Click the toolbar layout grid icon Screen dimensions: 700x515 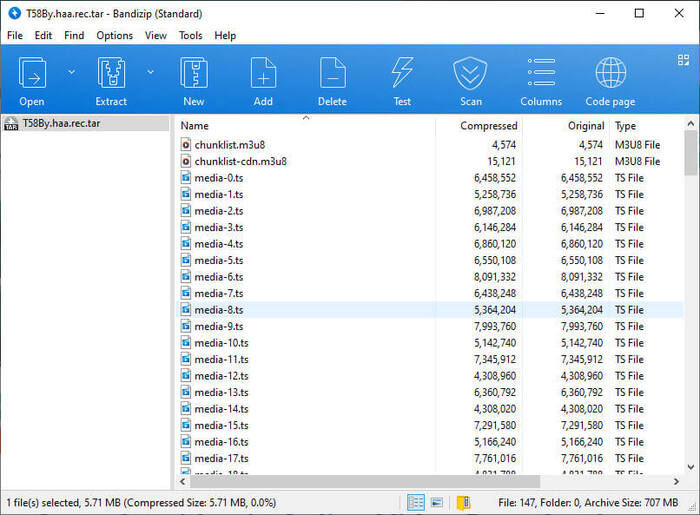point(683,60)
